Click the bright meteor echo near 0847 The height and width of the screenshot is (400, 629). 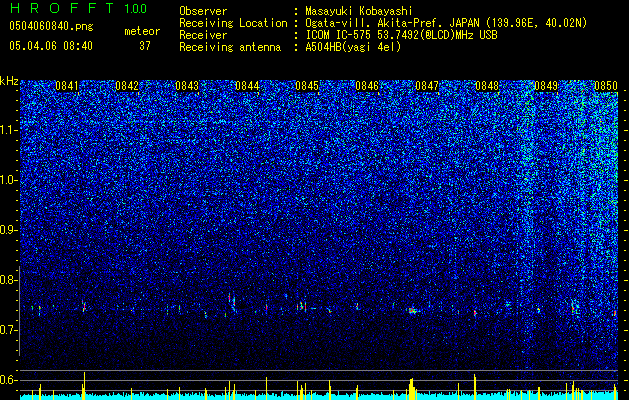tap(412, 310)
